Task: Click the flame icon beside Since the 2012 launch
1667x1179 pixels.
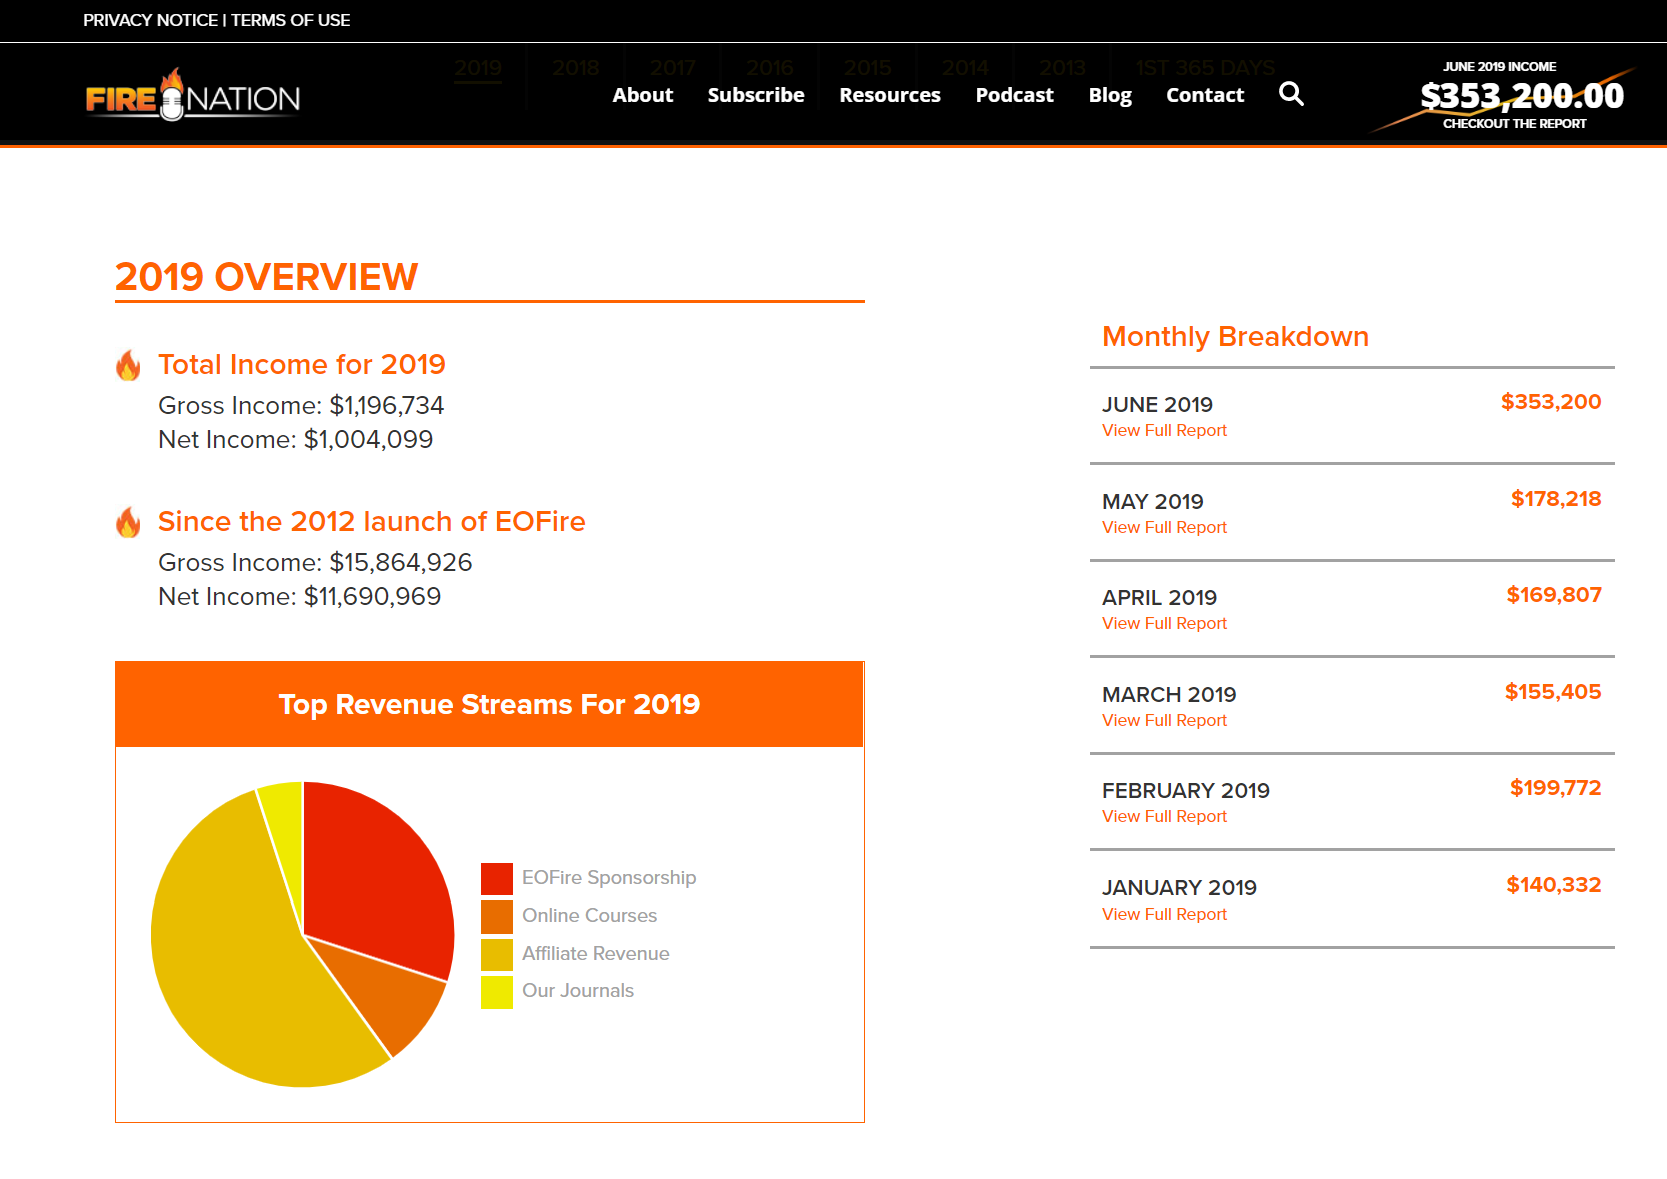Action: point(128,523)
